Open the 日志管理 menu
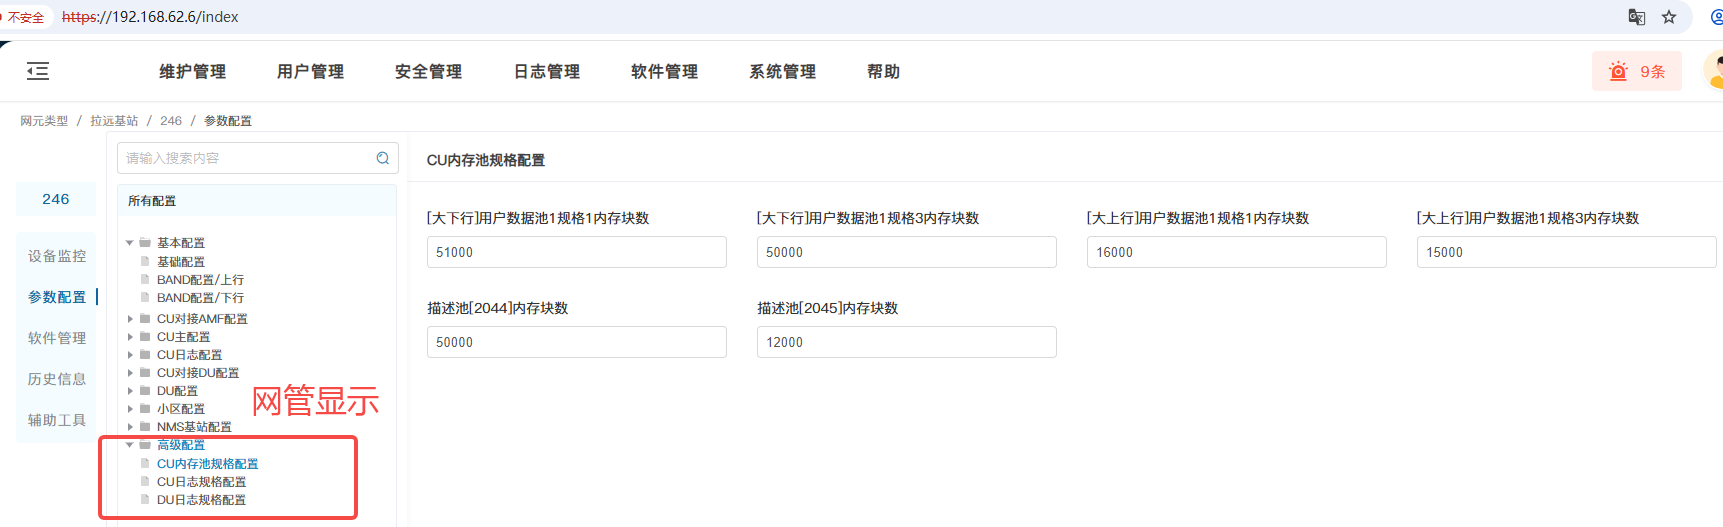This screenshot has width=1723, height=527. click(x=546, y=72)
